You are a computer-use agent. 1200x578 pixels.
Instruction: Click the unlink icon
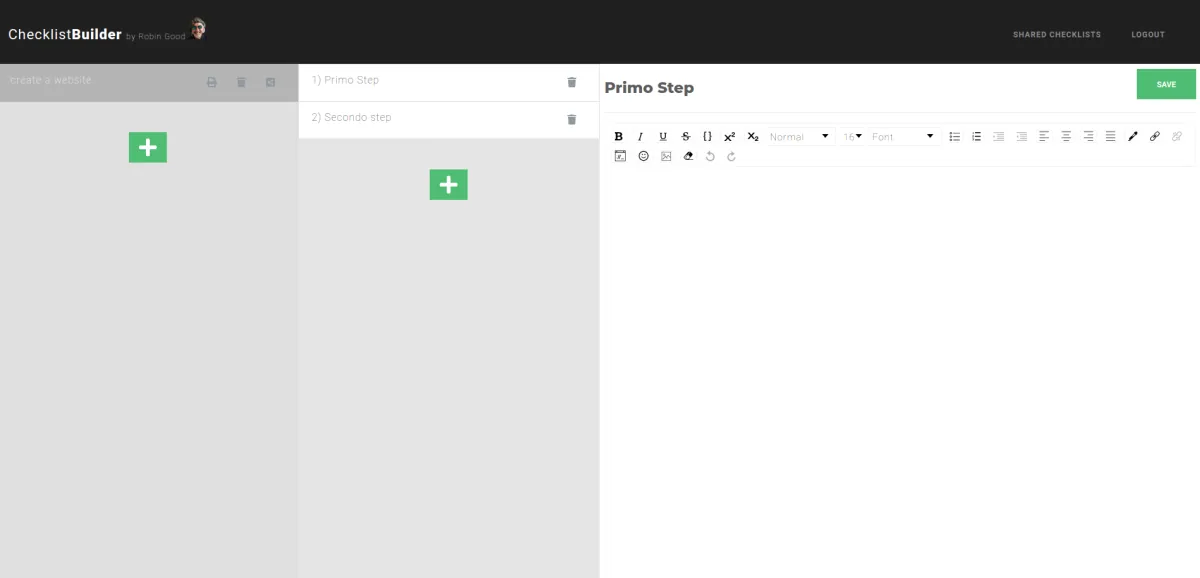(1177, 136)
